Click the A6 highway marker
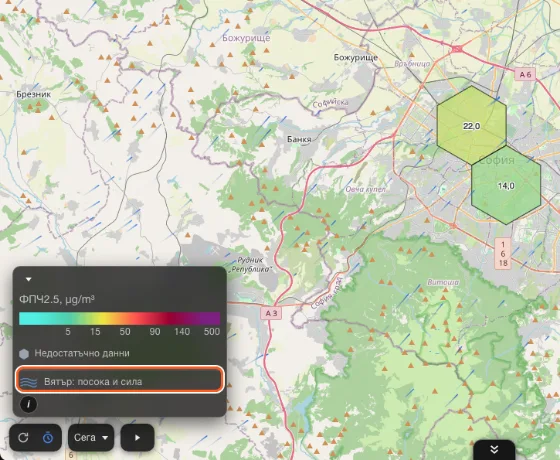Viewport: 560px width, 460px height. pos(525,74)
